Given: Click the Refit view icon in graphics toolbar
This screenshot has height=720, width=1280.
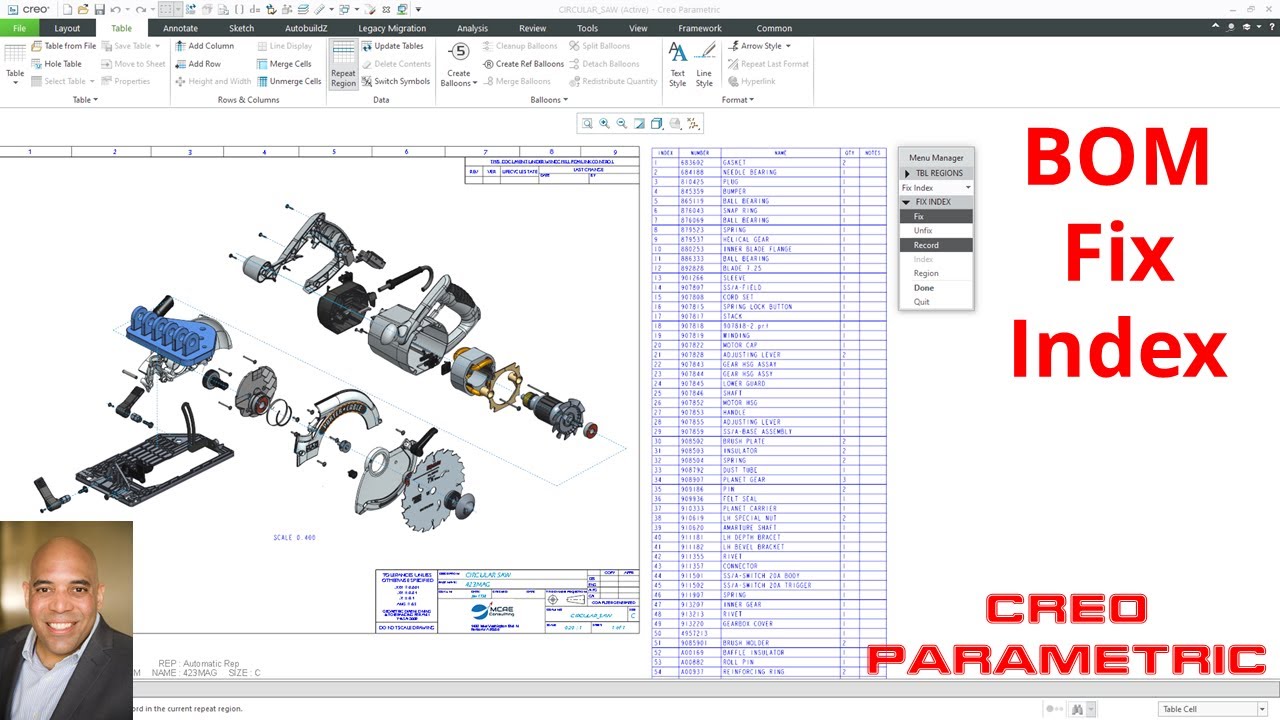Looking at the screenshot, I should [587, 124].
